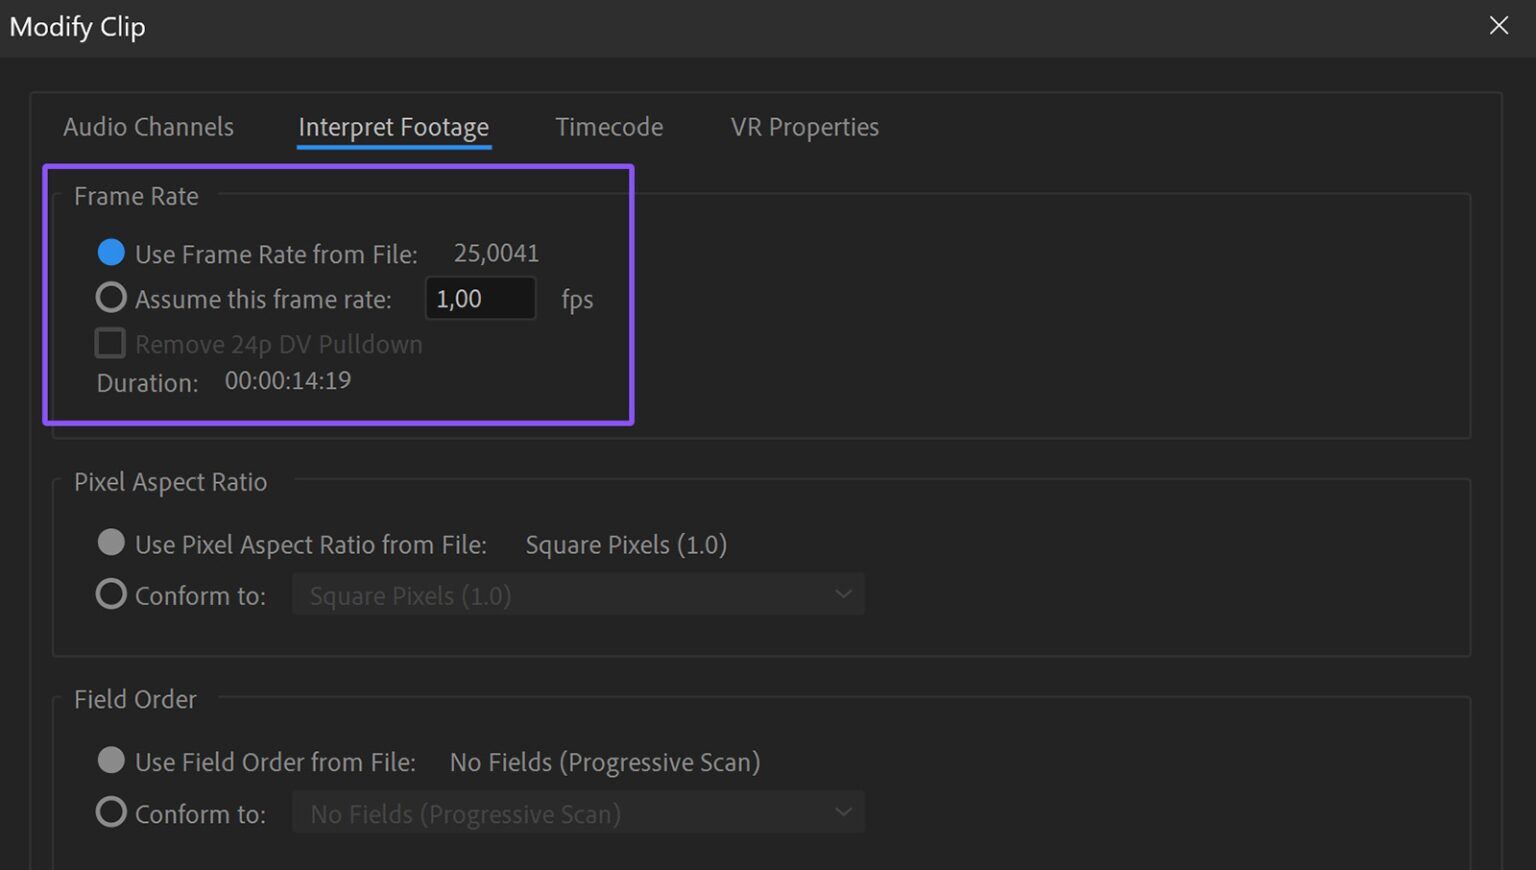
Task: Close the Modify Clip dialog
Action: [x=1499, y=25]
